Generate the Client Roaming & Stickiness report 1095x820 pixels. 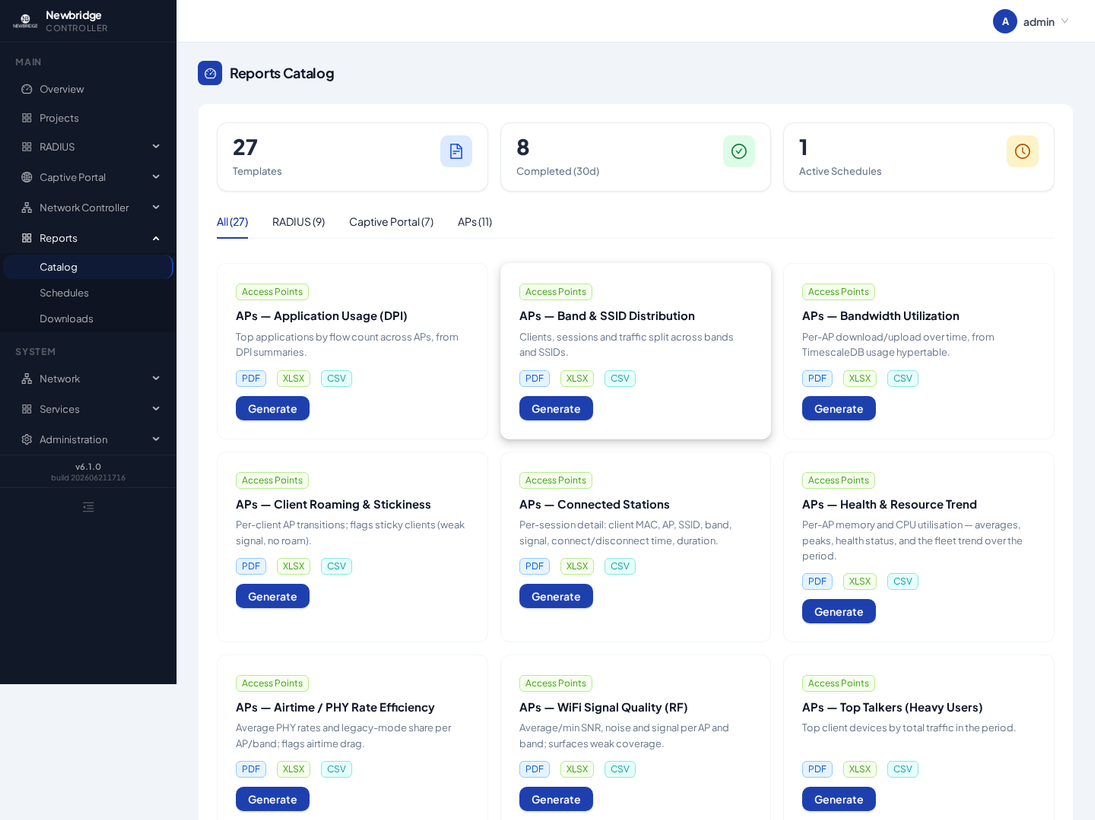[x=272, y=596]
